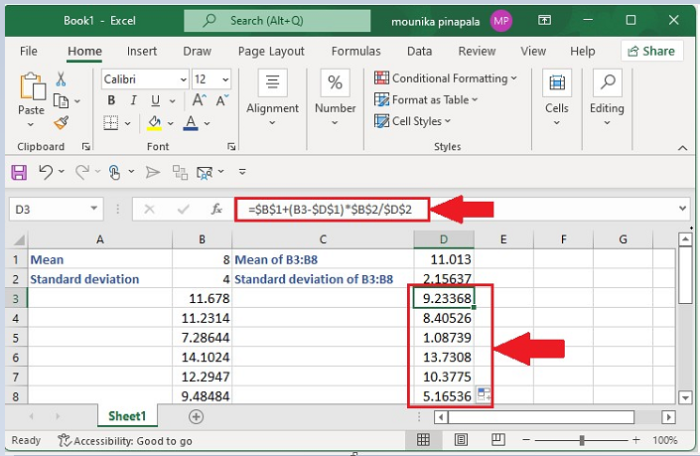
Task: Click the Undo arrow icon
Action: [x=45, y=172]
